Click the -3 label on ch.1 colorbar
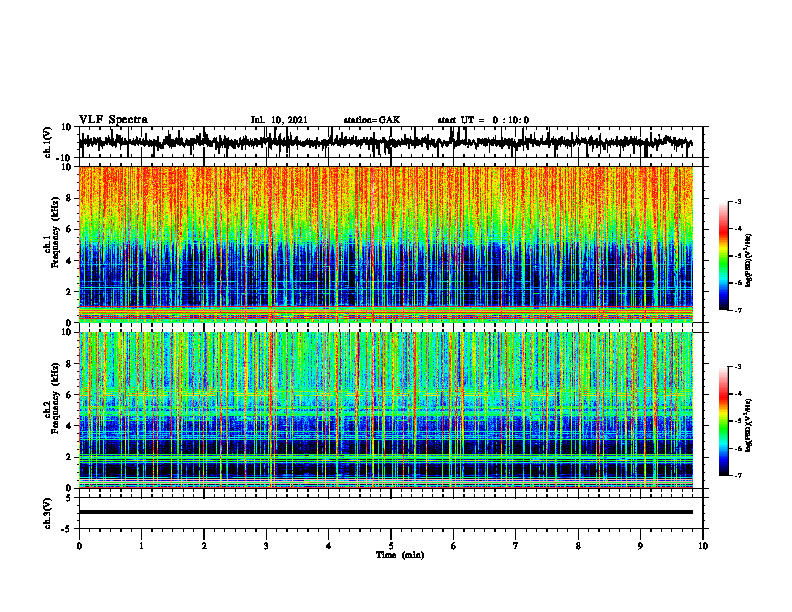 [738, 201]
